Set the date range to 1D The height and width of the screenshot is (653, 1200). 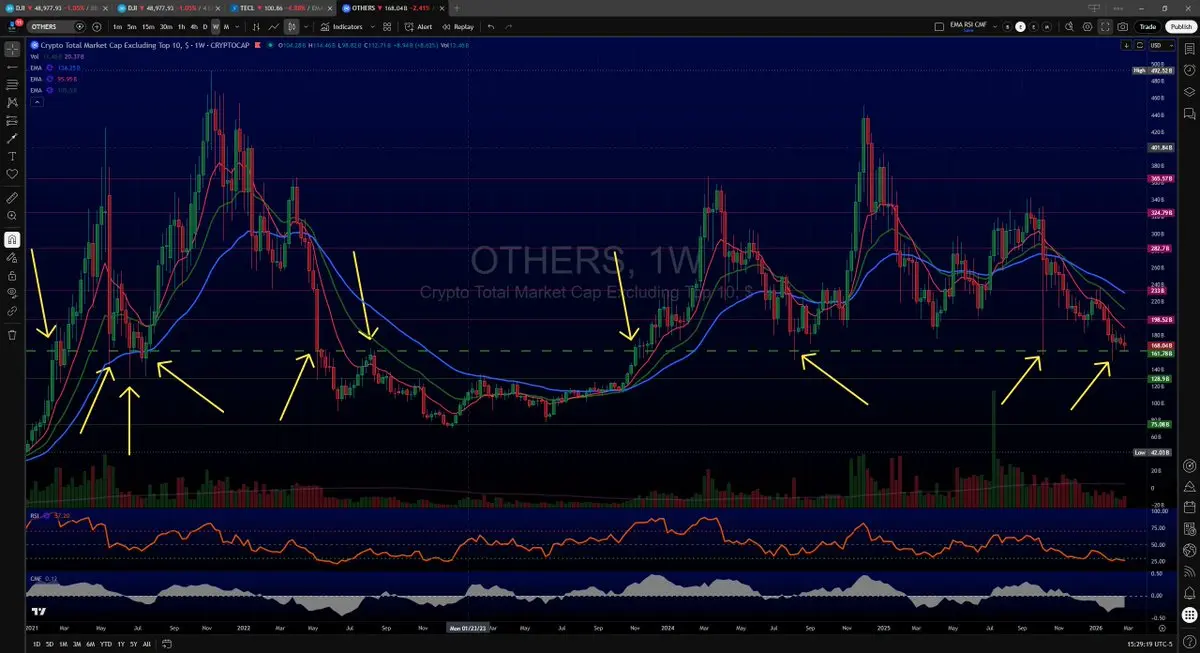(x=37, y=644)
